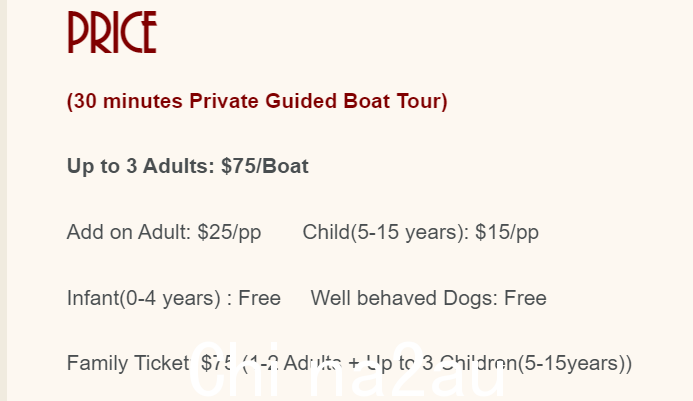This screenshot has width=693, height=401.
Task: Click the $25/pp price
Action: (229, 233)
